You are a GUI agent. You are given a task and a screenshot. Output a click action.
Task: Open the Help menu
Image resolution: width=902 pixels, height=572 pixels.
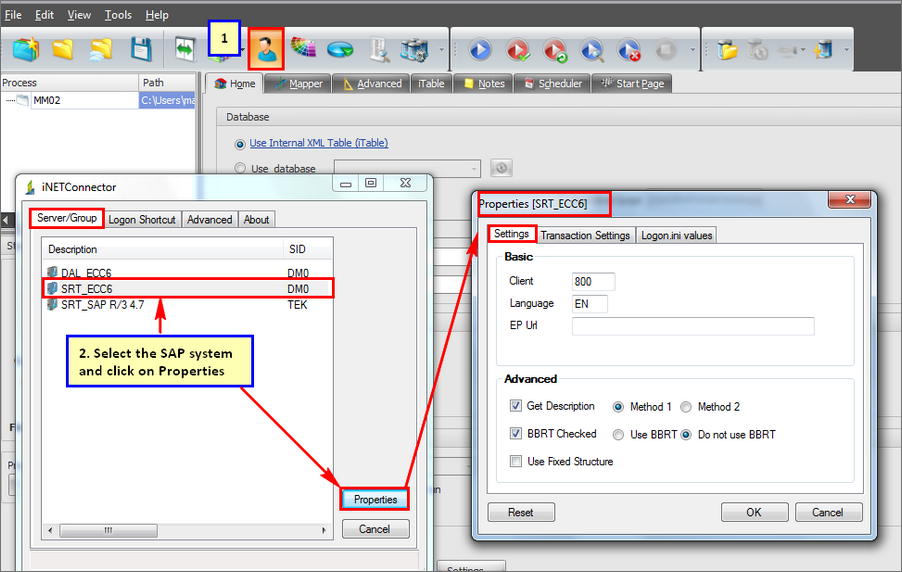[156, 15]
